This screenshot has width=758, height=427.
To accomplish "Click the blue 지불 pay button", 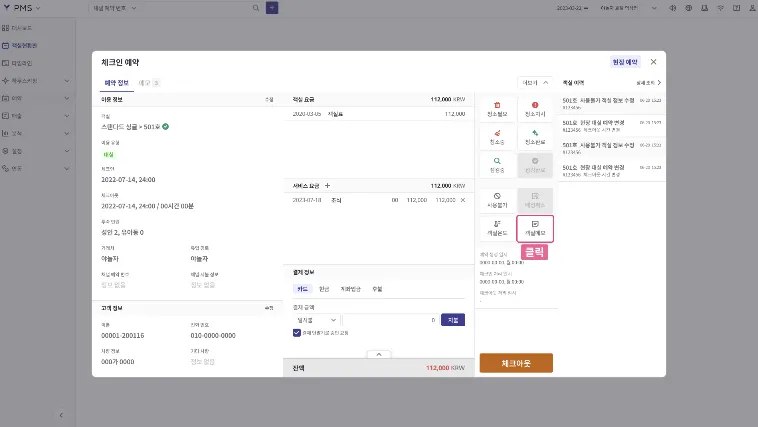I will pyautogui.click(x=453, y=320).
